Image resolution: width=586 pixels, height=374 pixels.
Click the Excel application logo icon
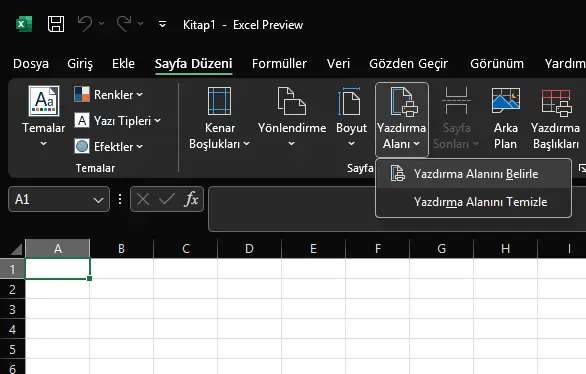point(24,24)
